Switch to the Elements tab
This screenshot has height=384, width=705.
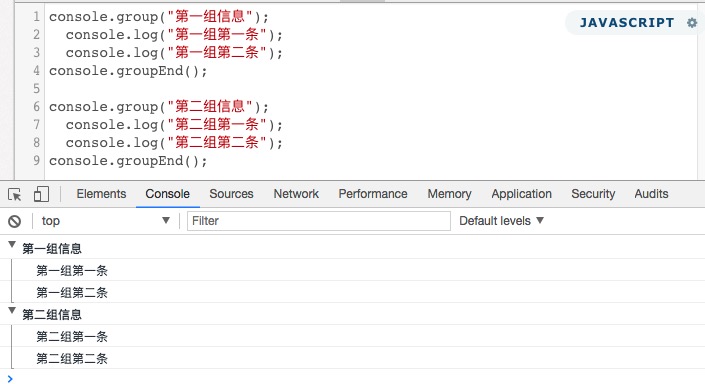[101, 194]
